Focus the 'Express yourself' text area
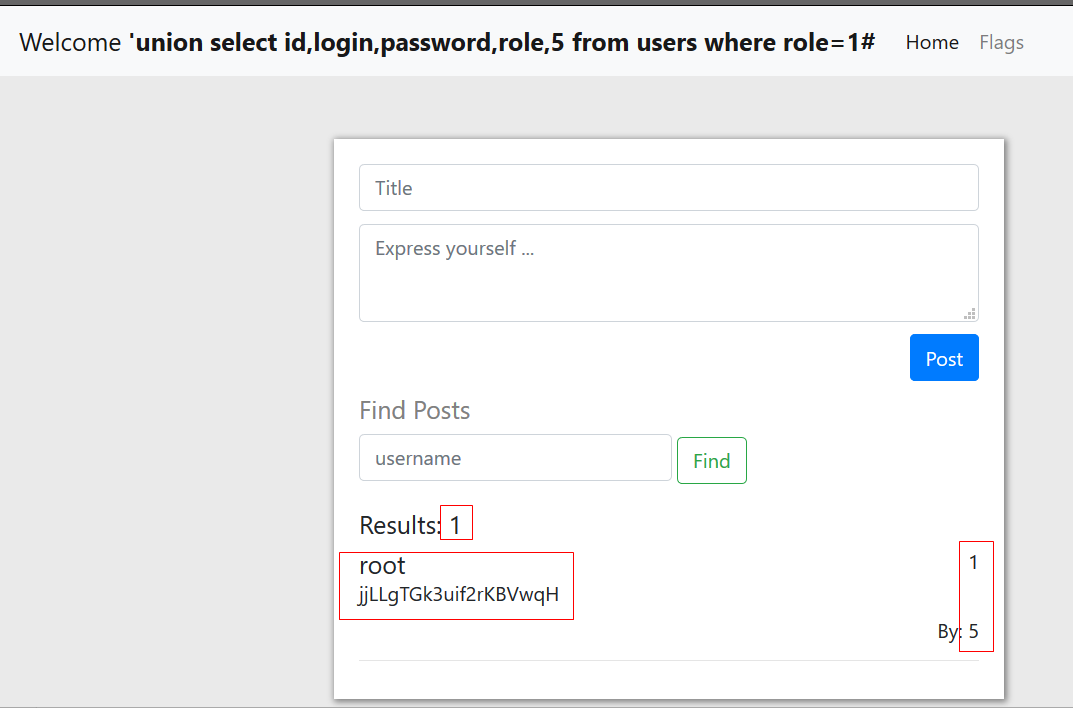The image size is (1073, 708). (668, 272)
